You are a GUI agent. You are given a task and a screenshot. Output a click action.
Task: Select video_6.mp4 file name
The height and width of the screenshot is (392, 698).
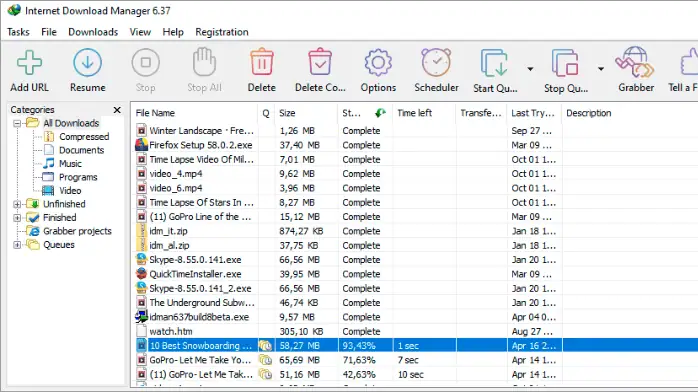point(176,188)
